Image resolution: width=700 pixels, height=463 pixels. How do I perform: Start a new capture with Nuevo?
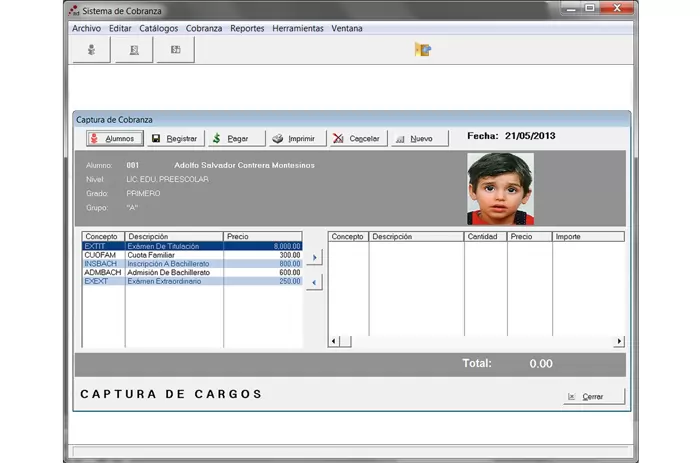tap(414, 139)
